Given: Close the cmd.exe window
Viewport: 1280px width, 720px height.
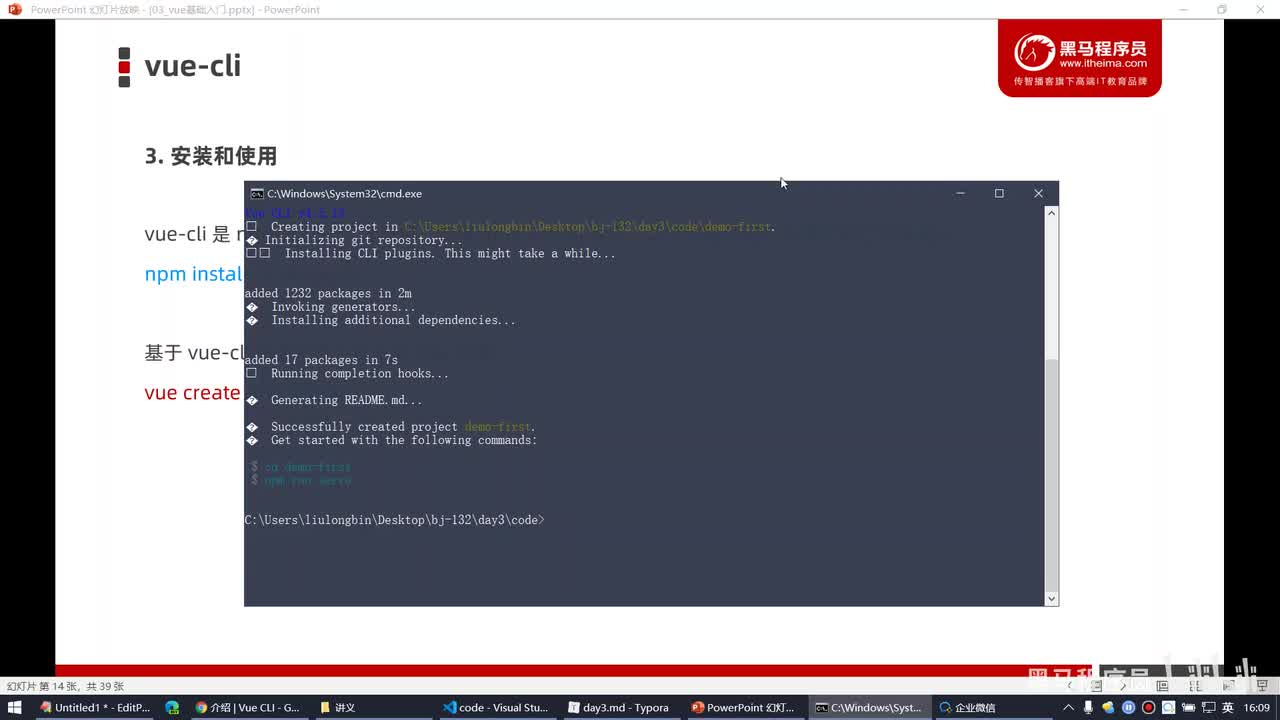Looking at the screenshot, I should coord(1038,193).
